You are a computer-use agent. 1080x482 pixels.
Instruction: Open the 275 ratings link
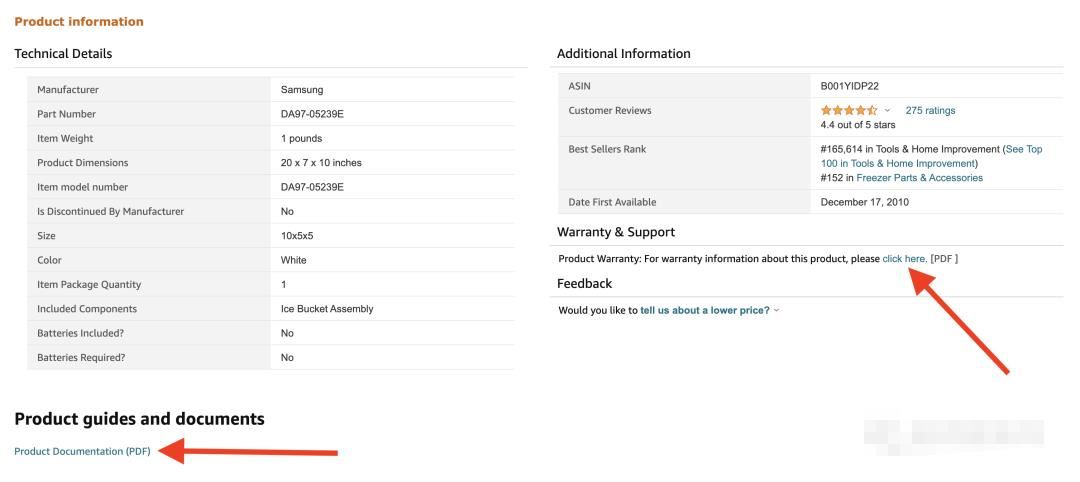pos(930,110)
